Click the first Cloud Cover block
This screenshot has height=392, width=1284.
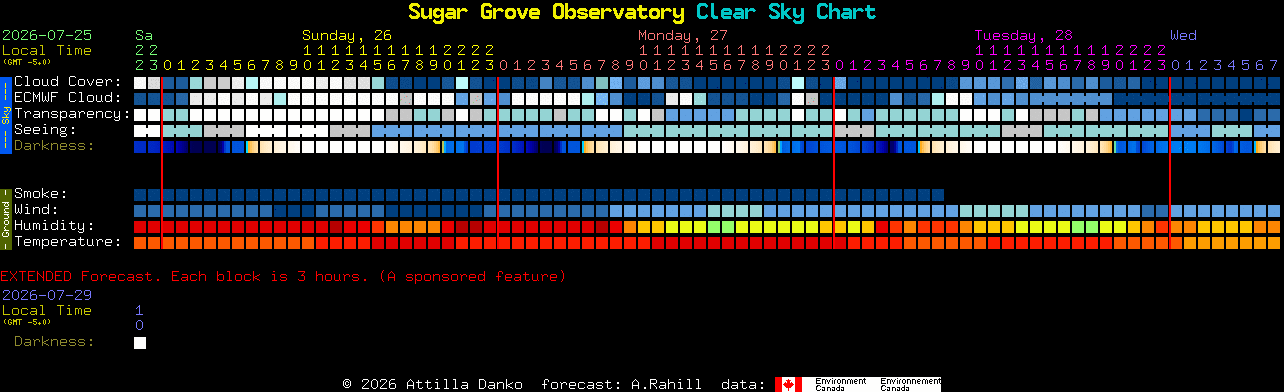[140, 82]
